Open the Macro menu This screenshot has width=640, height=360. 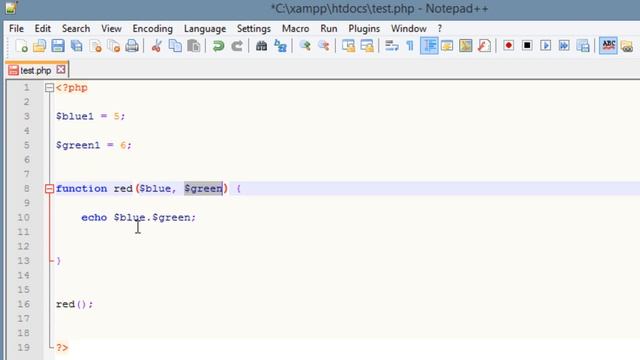(295, 29)
